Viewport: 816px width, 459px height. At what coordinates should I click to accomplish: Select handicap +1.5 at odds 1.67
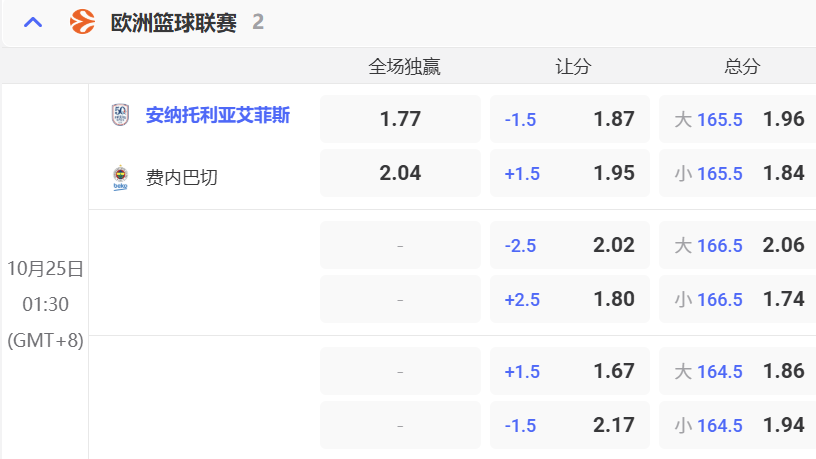tap(570, 371)
